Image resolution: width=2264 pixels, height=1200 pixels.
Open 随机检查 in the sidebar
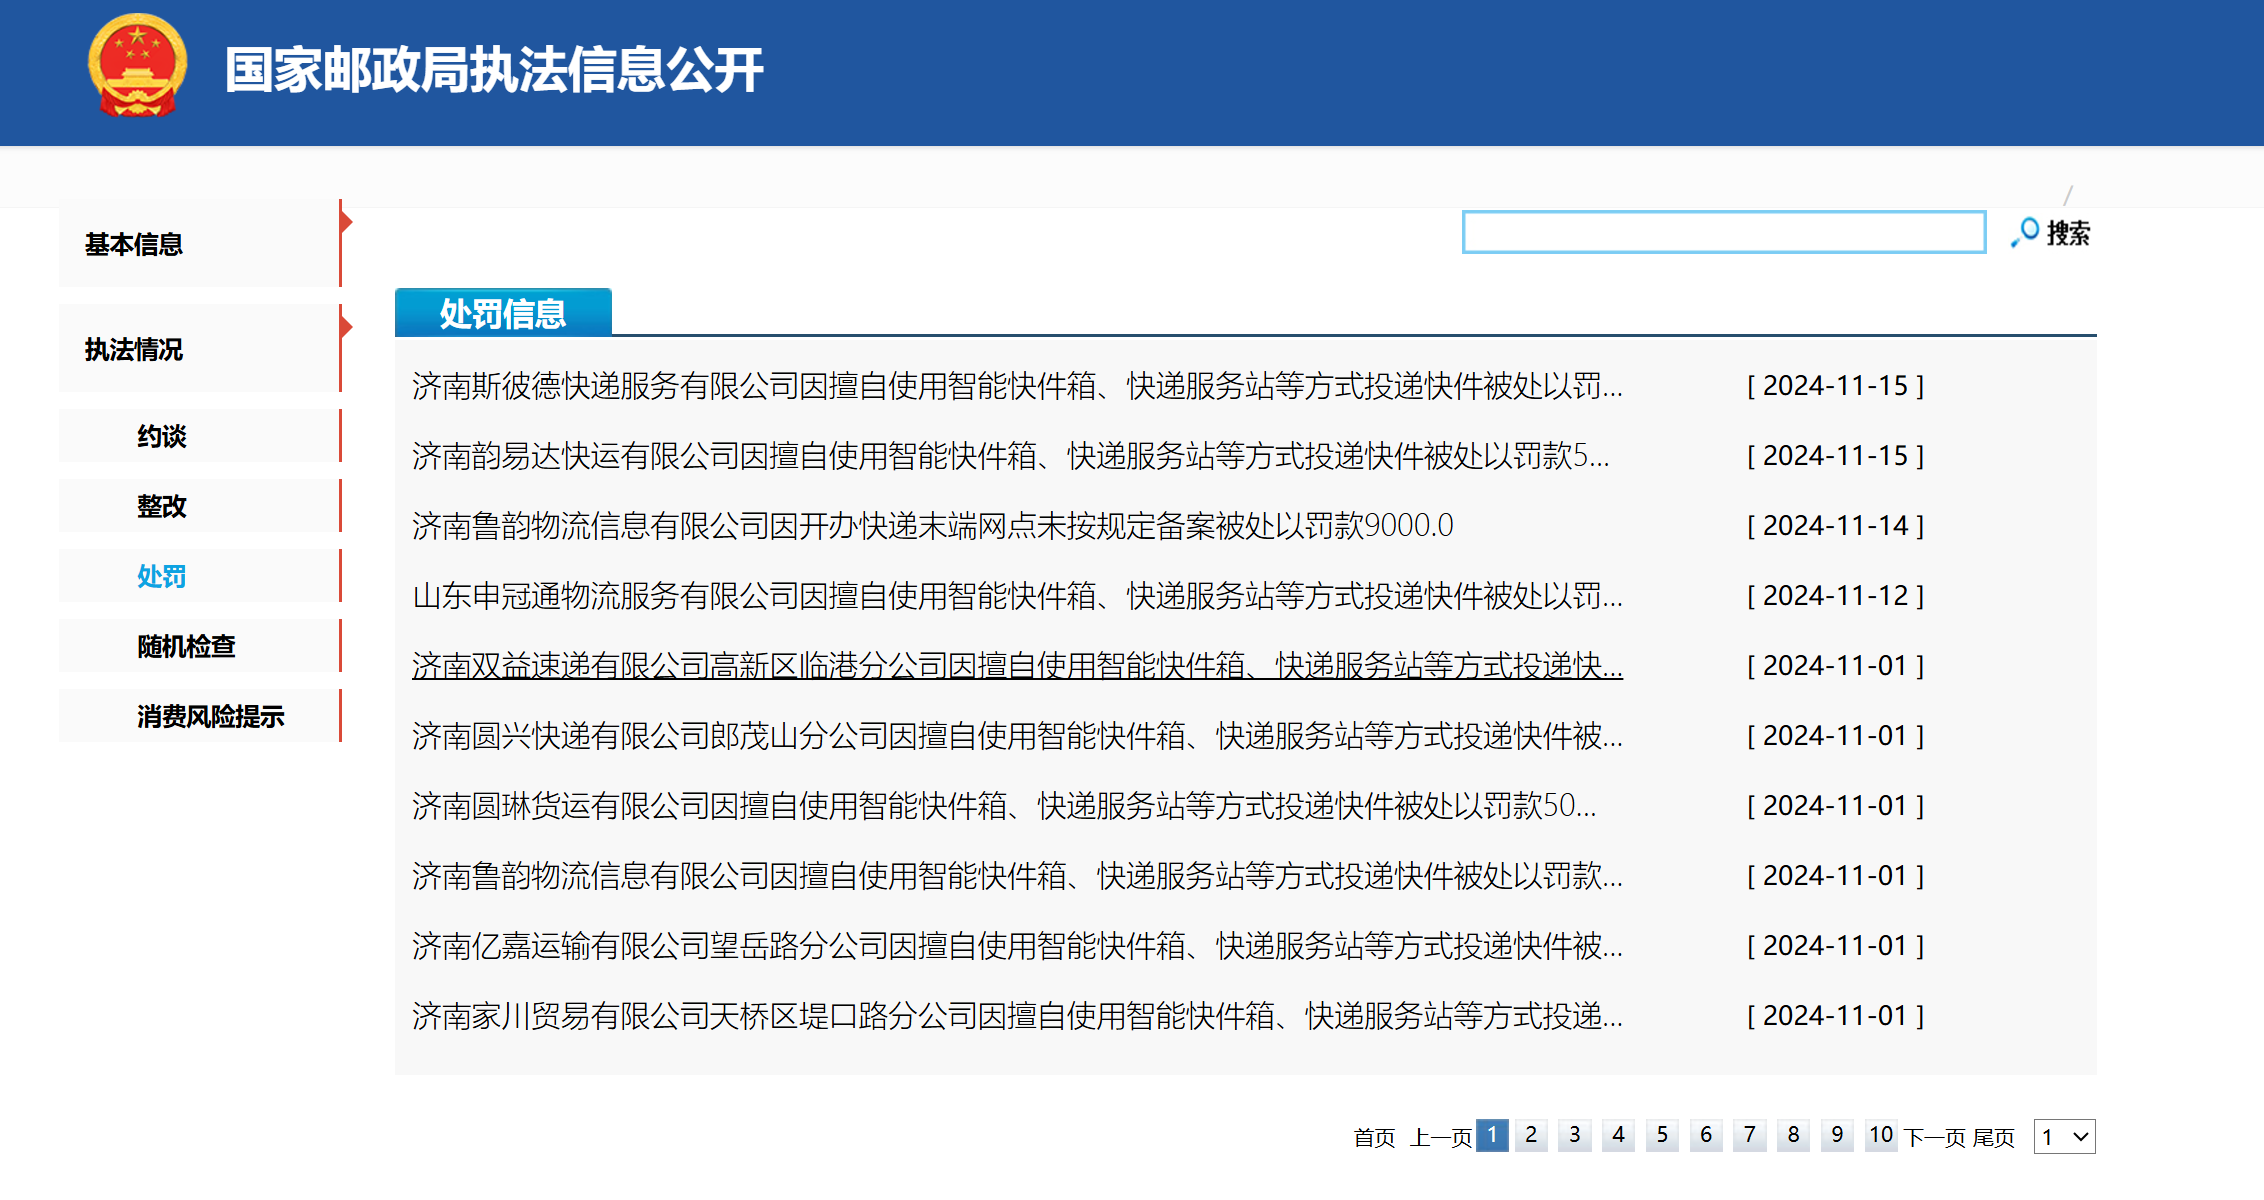click(x=186, y=647)
